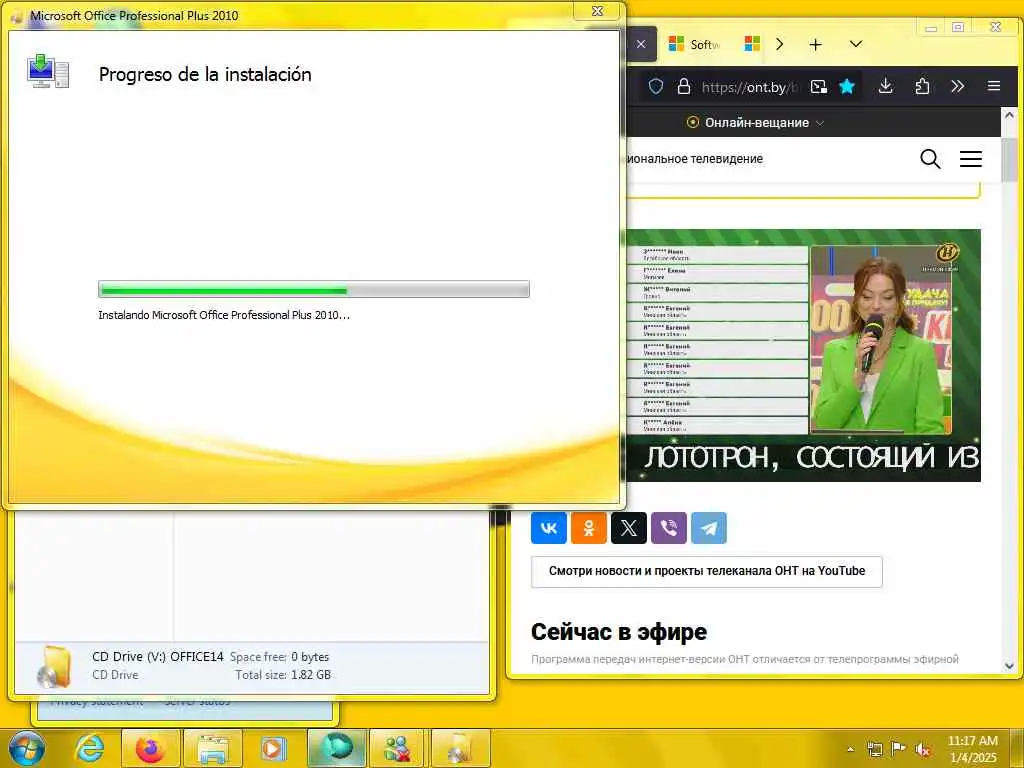Open Firefox downloads panel arrow icon
Screen dimensions: 1024x768
point(886,86)
